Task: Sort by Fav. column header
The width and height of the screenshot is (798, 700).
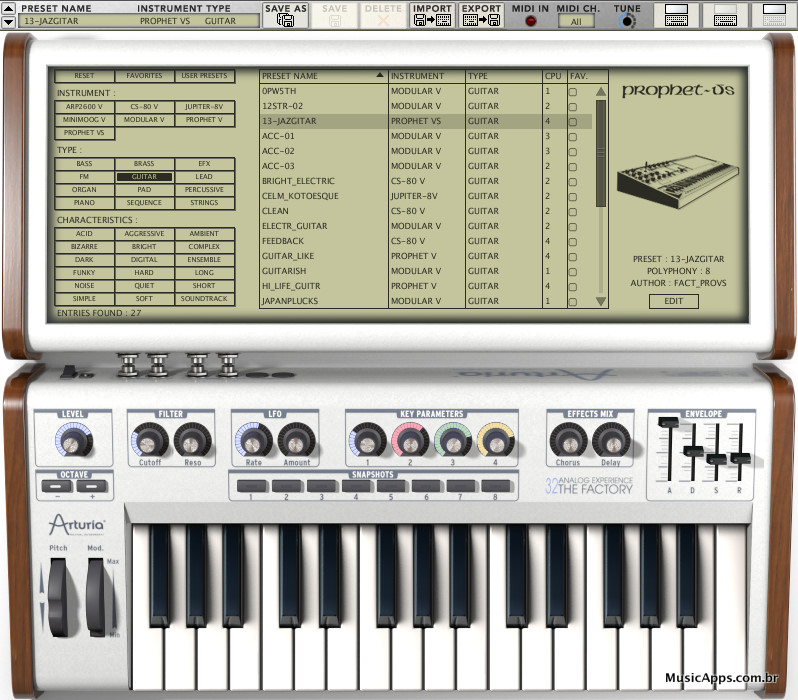Action: (x=588, y=76)
